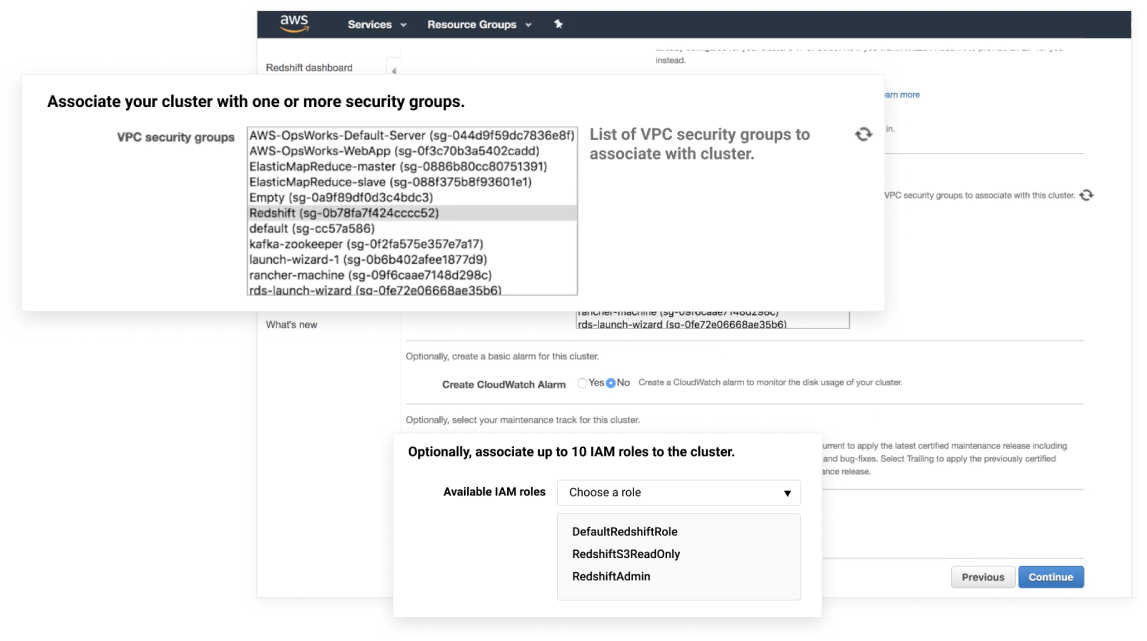Refresh the VPC security groups list in popup
The width and height of the screenshot is (1147, 641).
(863, 134)
